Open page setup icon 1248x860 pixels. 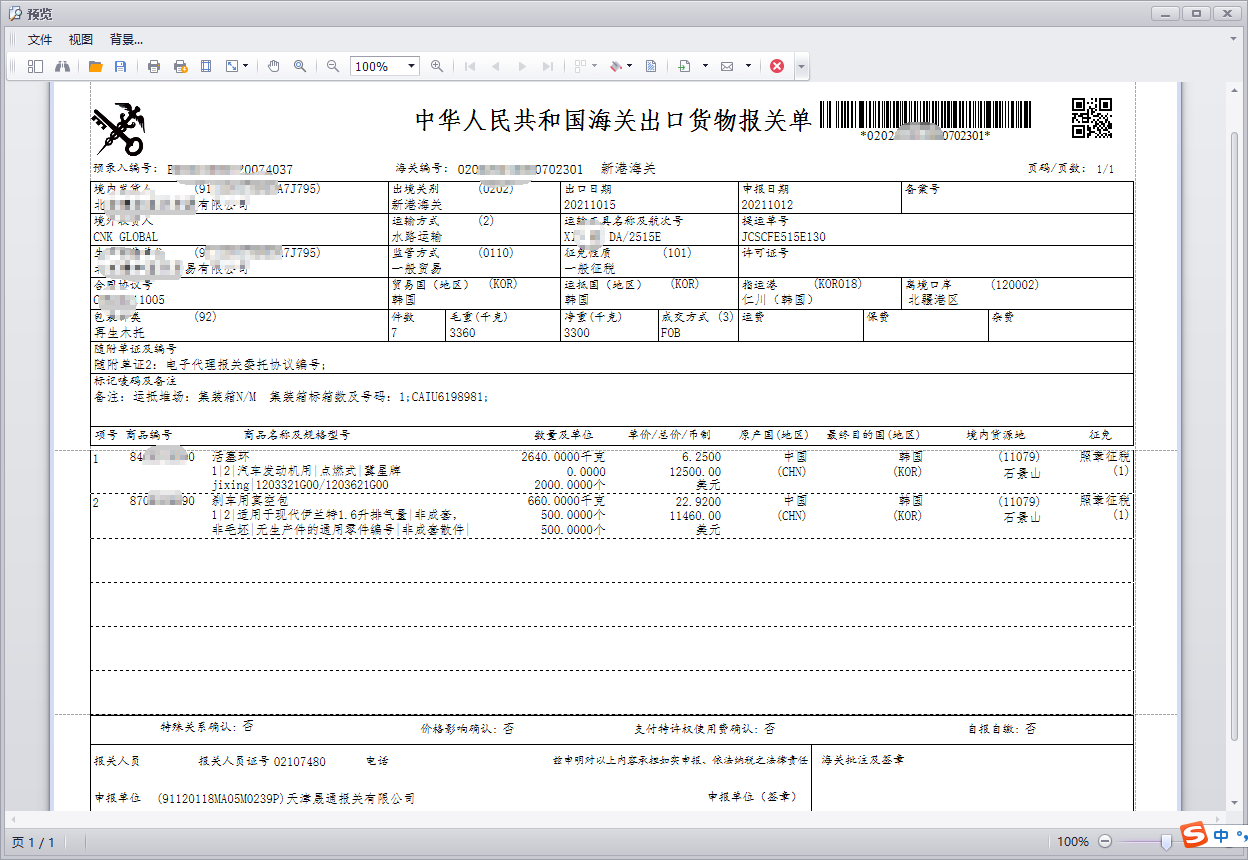click(x=206, y=66)
